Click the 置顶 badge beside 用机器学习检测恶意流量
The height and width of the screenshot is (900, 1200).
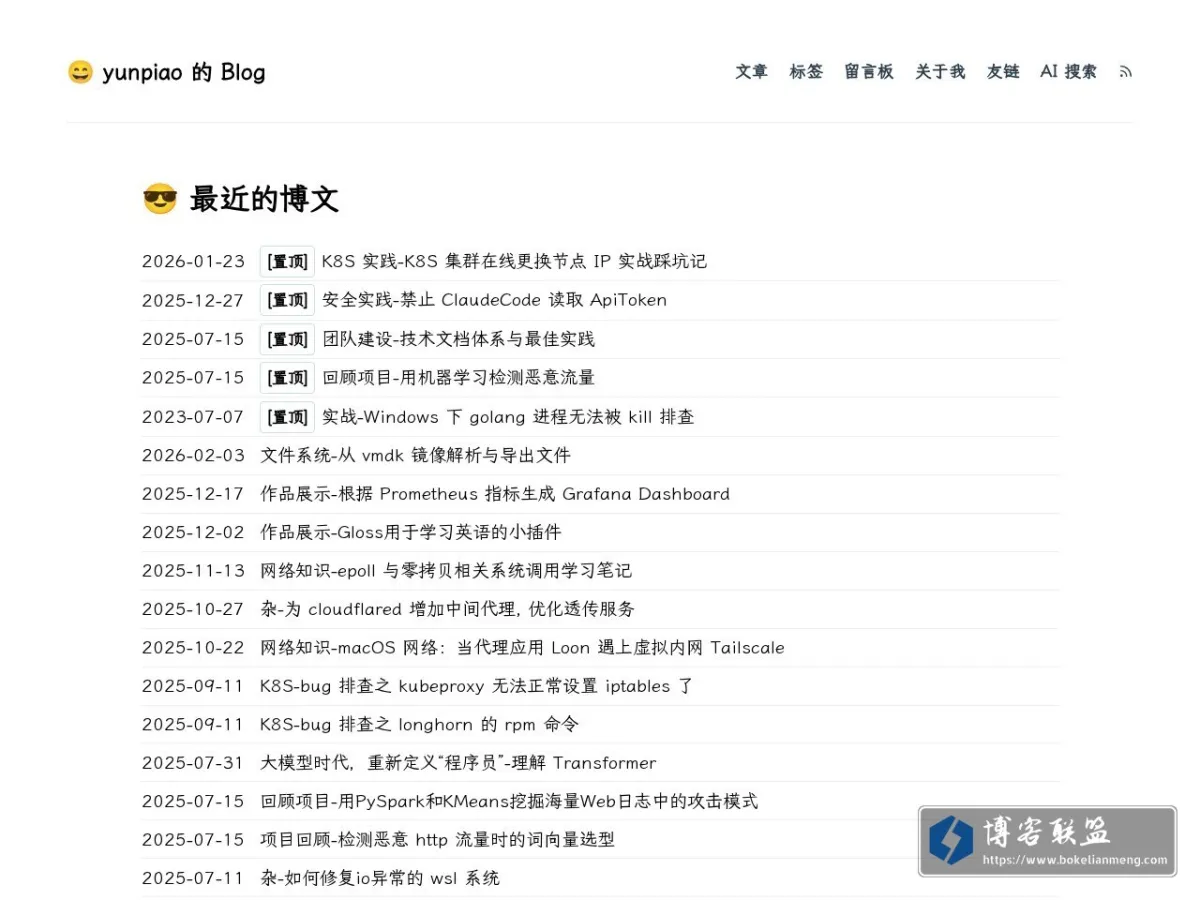tap(287, 378)
